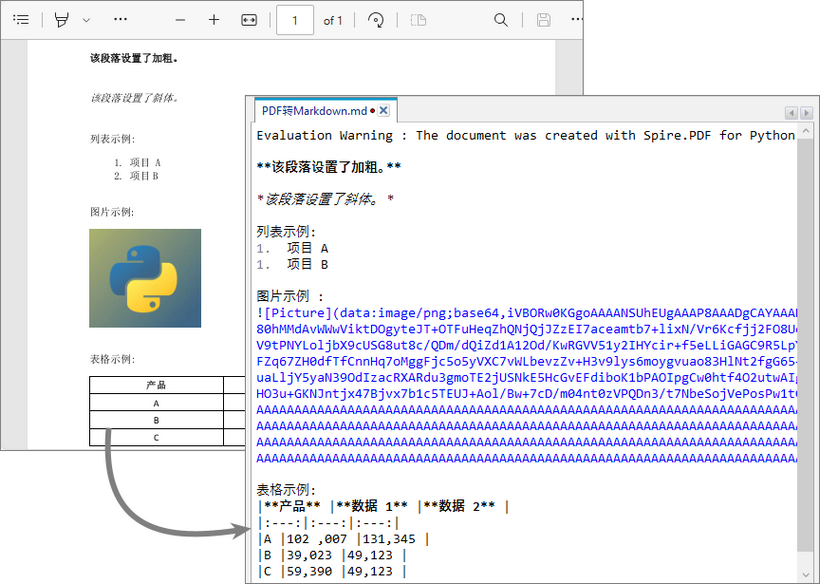The image size is (820, 584).
Task: Open the table of contents icon in PDF viewer
Action: coord(21,20)
